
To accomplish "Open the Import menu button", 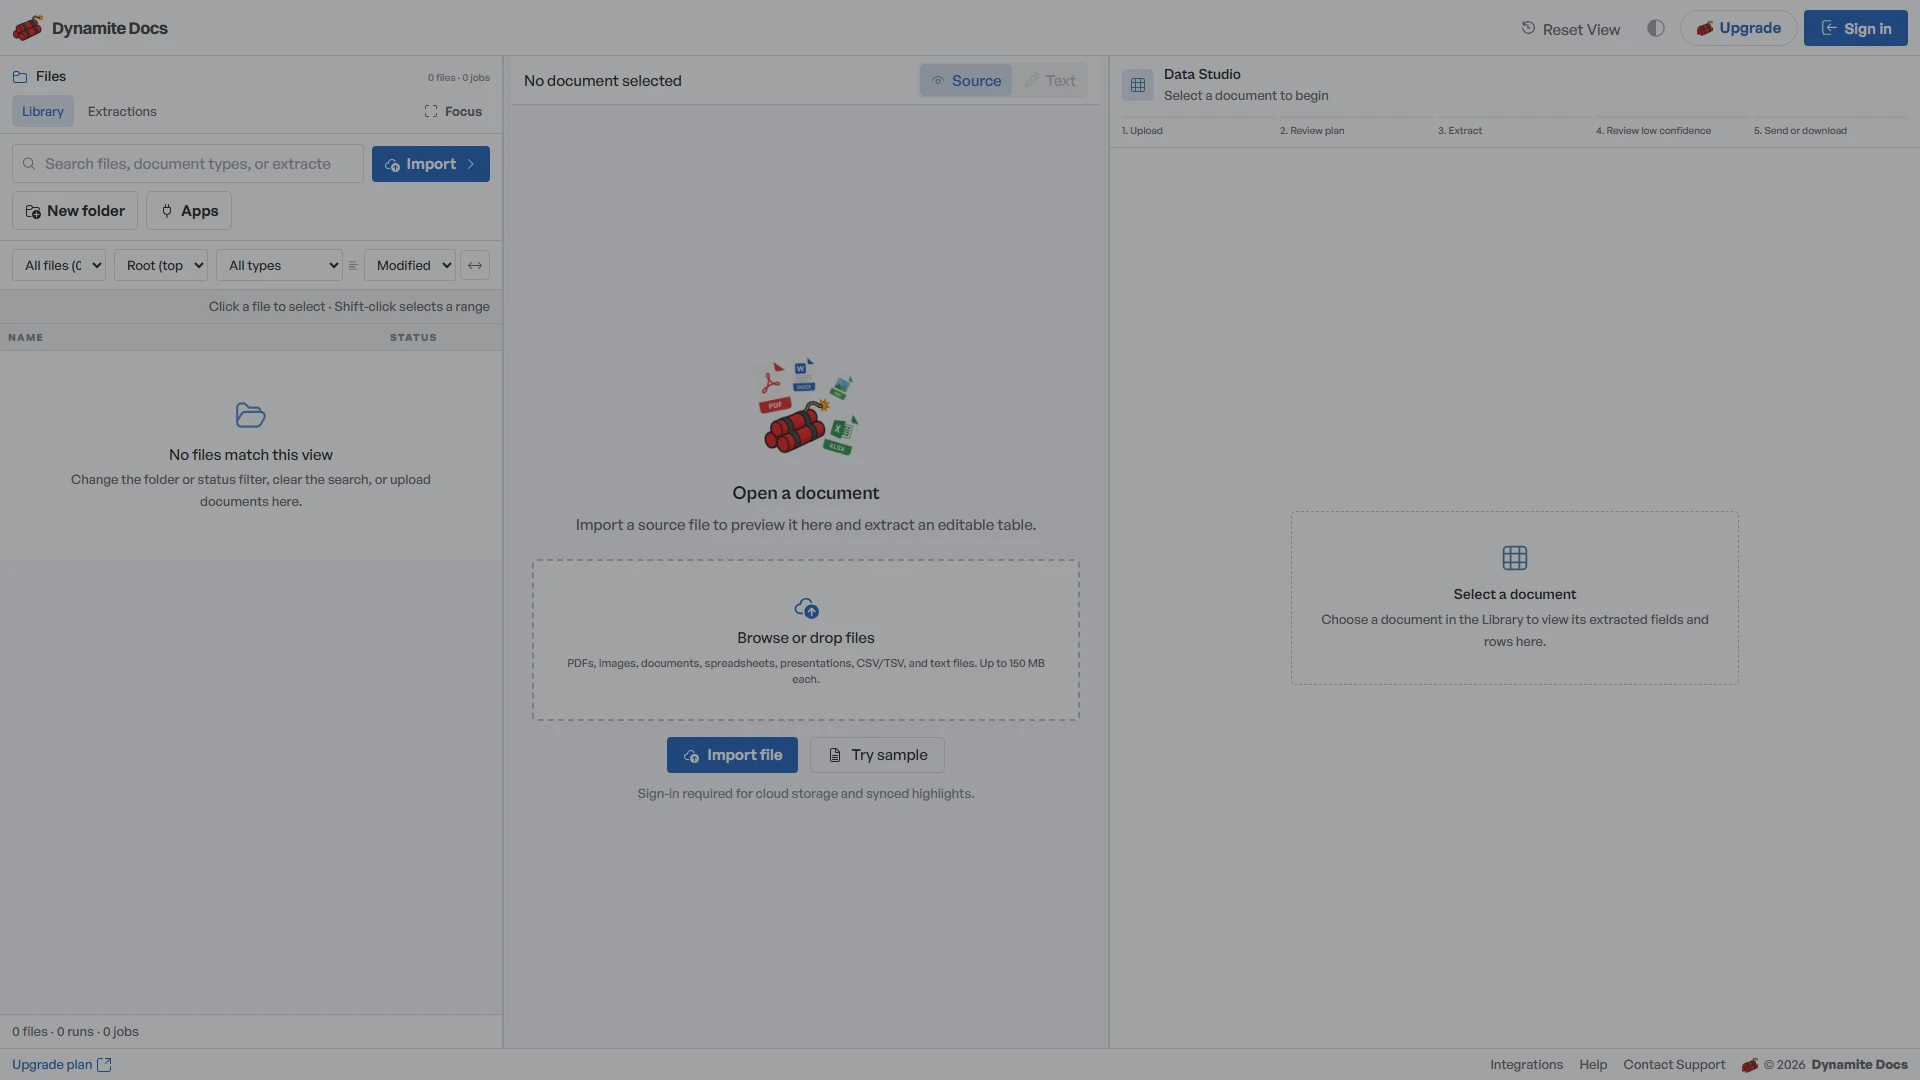I will click(431, 164).
